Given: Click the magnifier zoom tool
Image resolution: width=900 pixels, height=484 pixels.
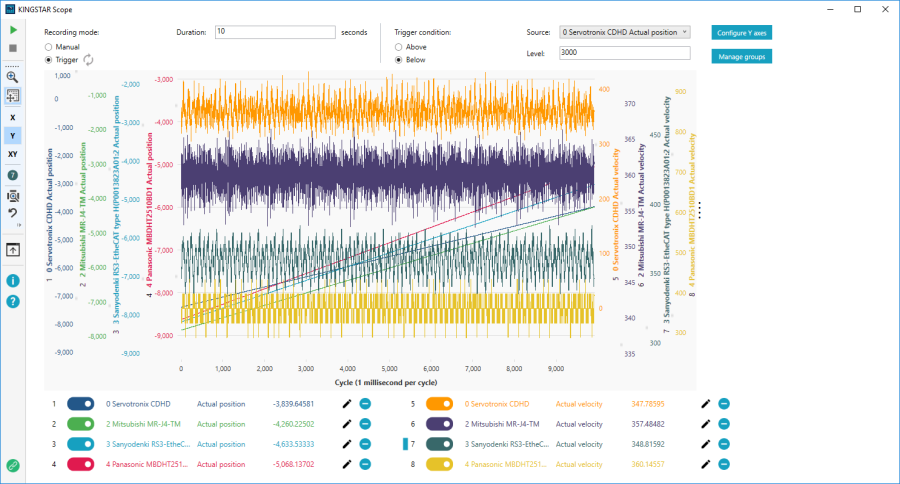Looking at the screenshot, I should pyautogui.click(x=13, y=76).
